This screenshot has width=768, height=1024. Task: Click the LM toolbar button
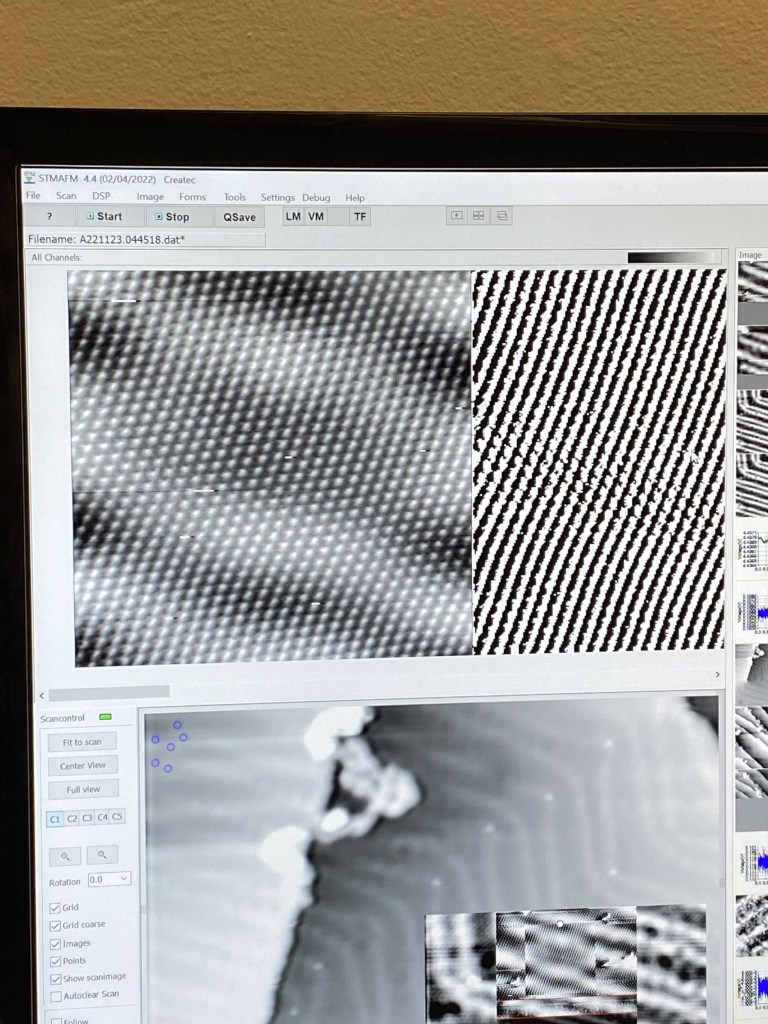tap(293, 216)
